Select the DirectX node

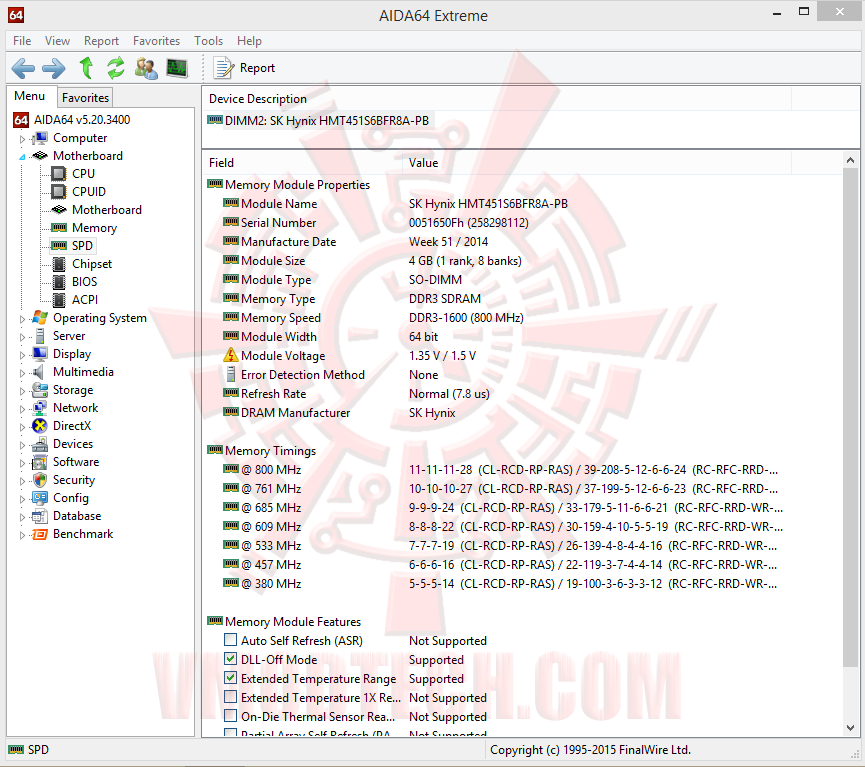(x=72, y=426)
